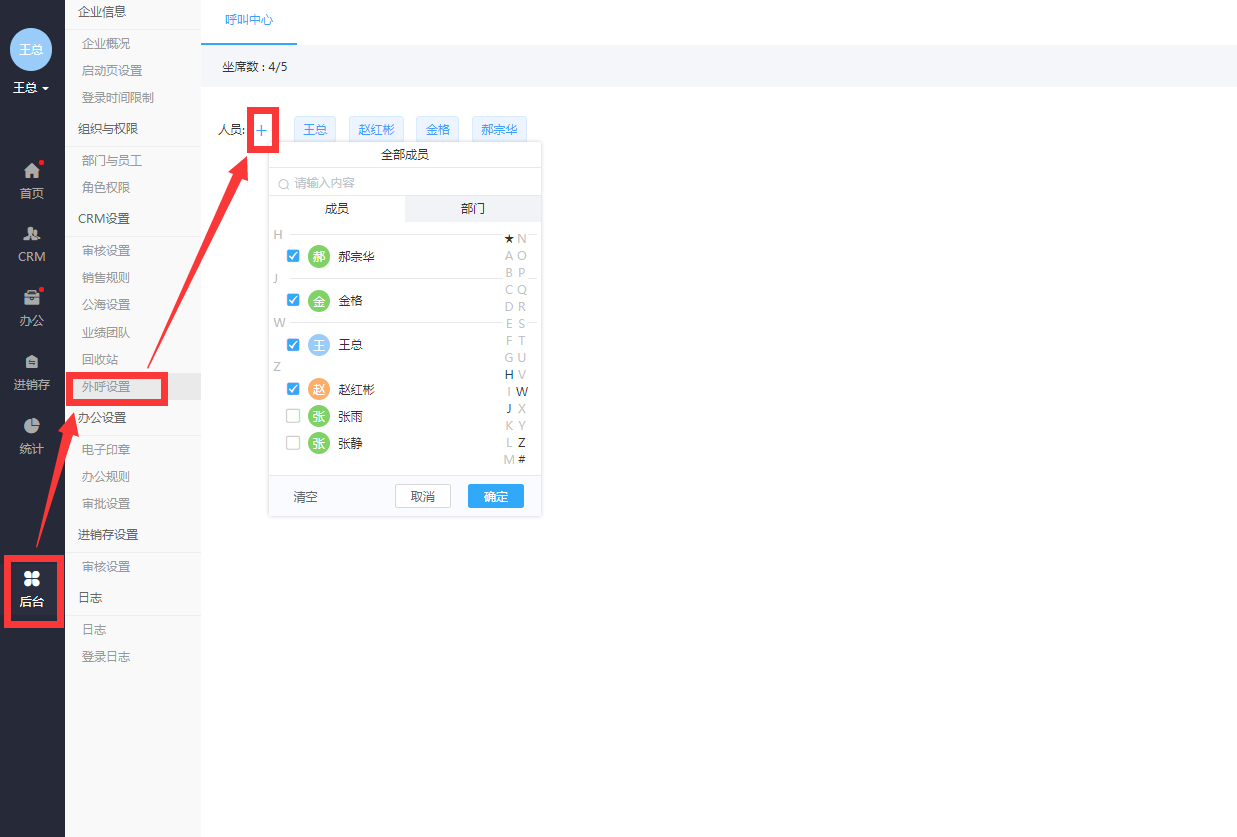Open the 办公 briefcase icon

[32, 298]
